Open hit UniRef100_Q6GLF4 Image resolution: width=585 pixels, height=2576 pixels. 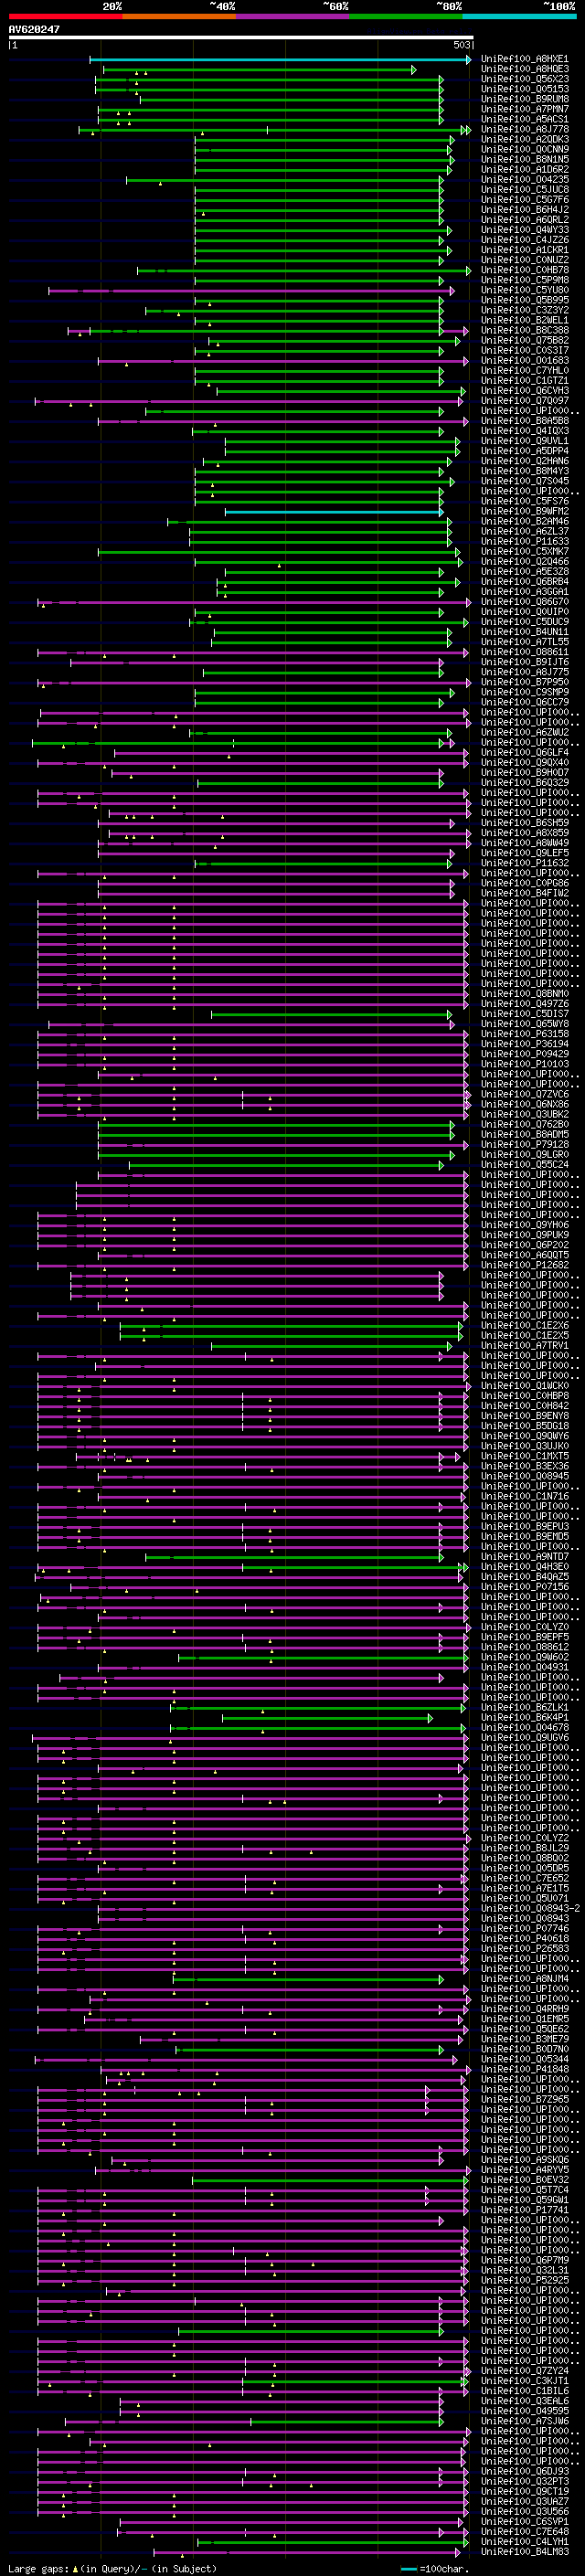(524, 752)
